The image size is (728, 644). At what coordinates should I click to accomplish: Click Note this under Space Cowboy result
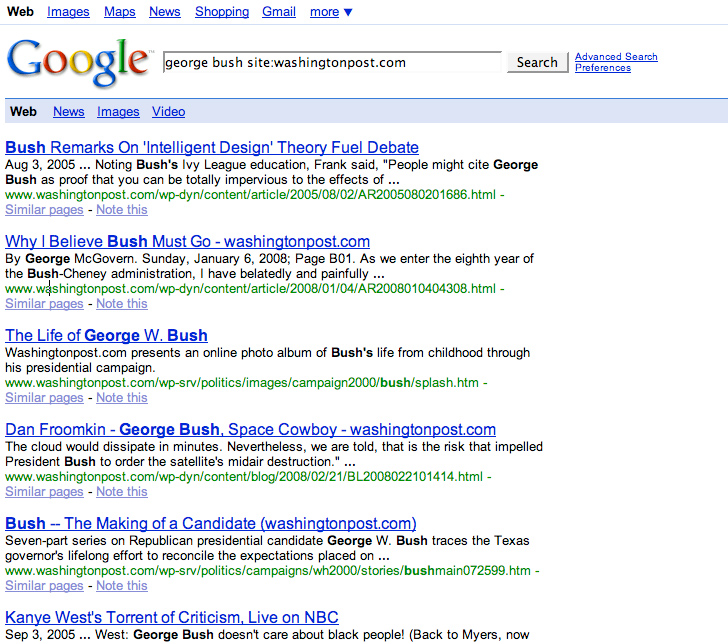122,492
